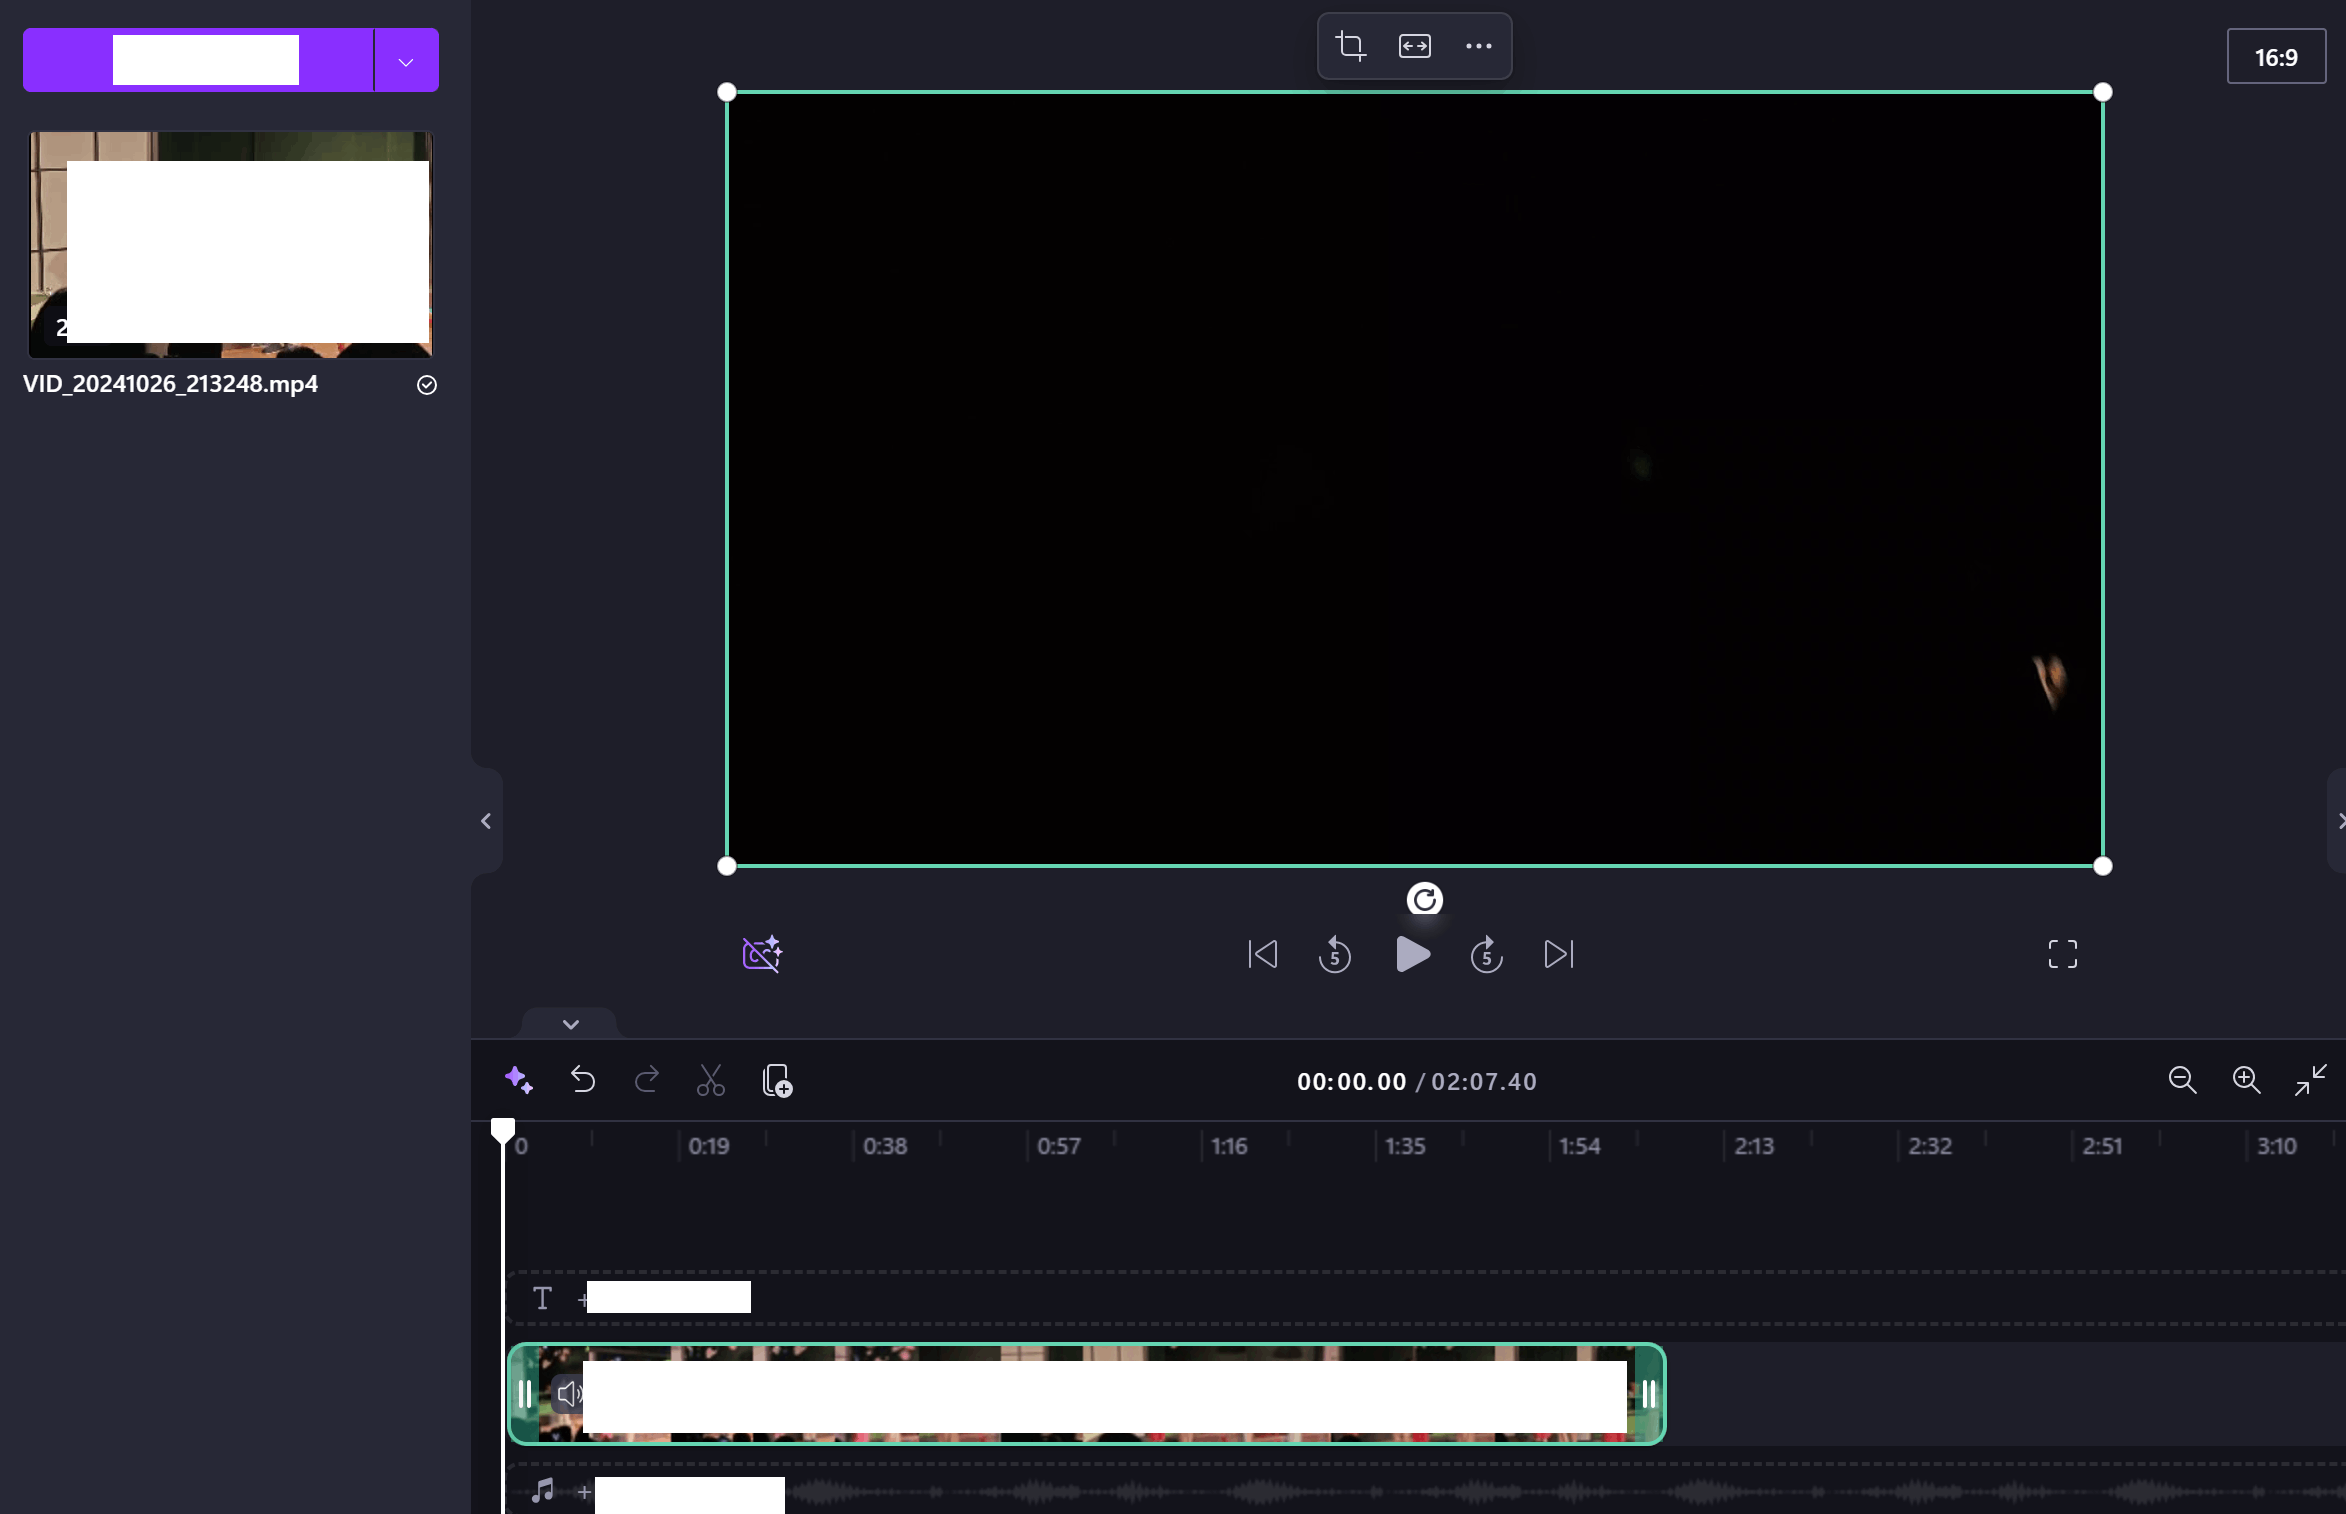Click the split scissors icon
The image size is (2346, 1514).
(x=710, y=1080)
